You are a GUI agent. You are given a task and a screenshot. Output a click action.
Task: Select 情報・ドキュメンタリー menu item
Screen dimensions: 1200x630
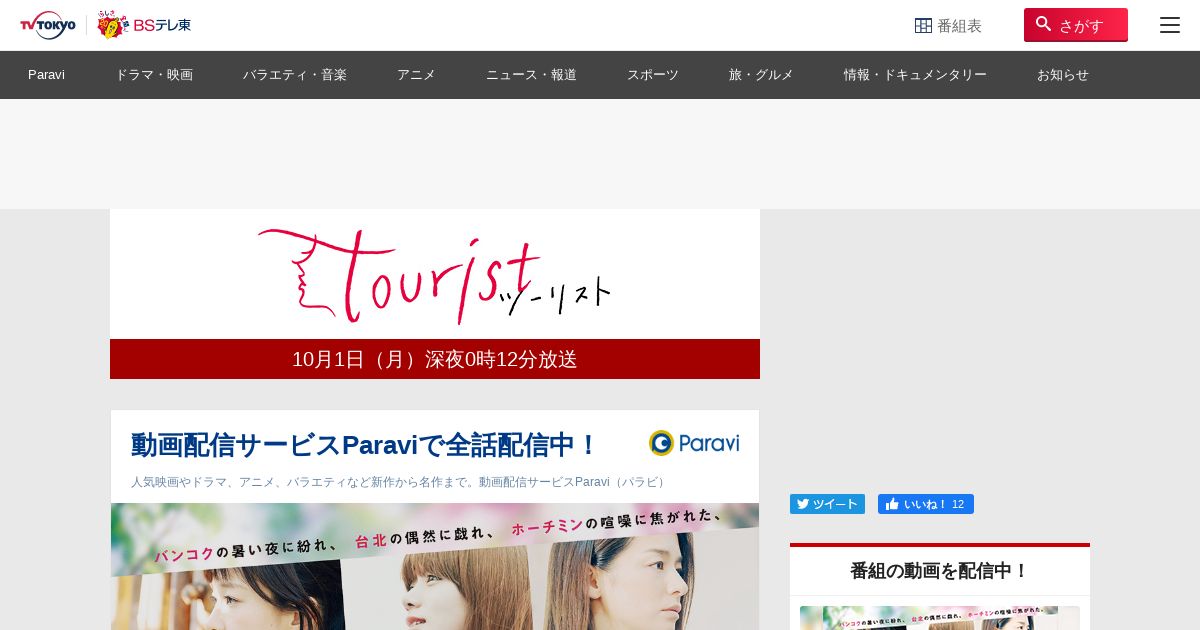pyautogui.click(x=915, y=75)
